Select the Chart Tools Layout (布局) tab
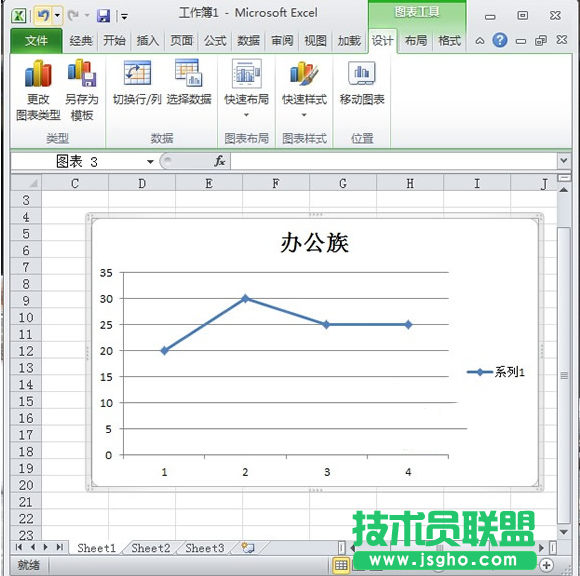 coord(416,41)
